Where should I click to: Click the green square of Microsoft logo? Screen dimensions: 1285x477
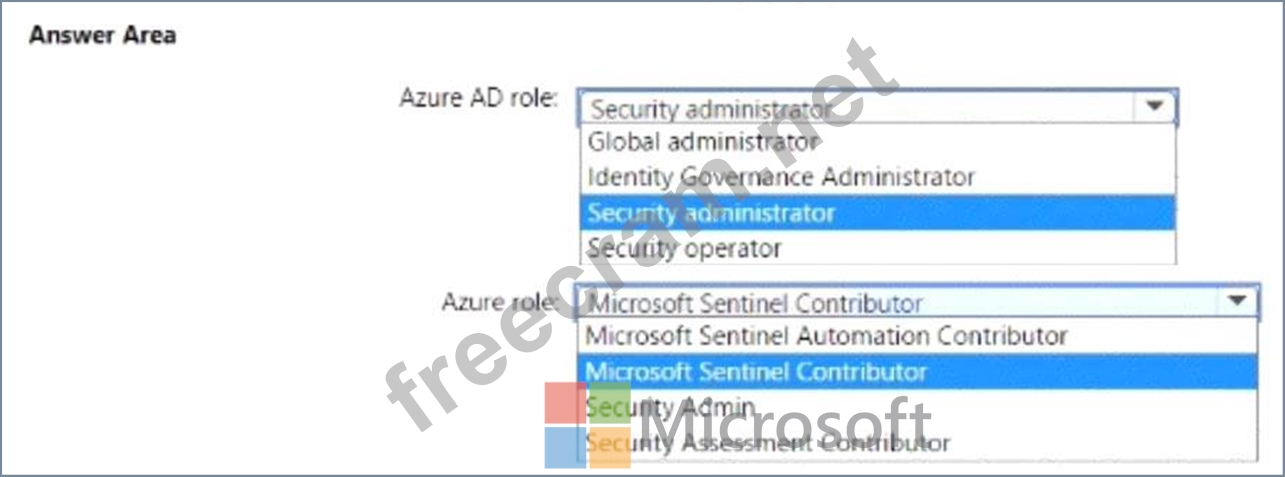point(610,402)
